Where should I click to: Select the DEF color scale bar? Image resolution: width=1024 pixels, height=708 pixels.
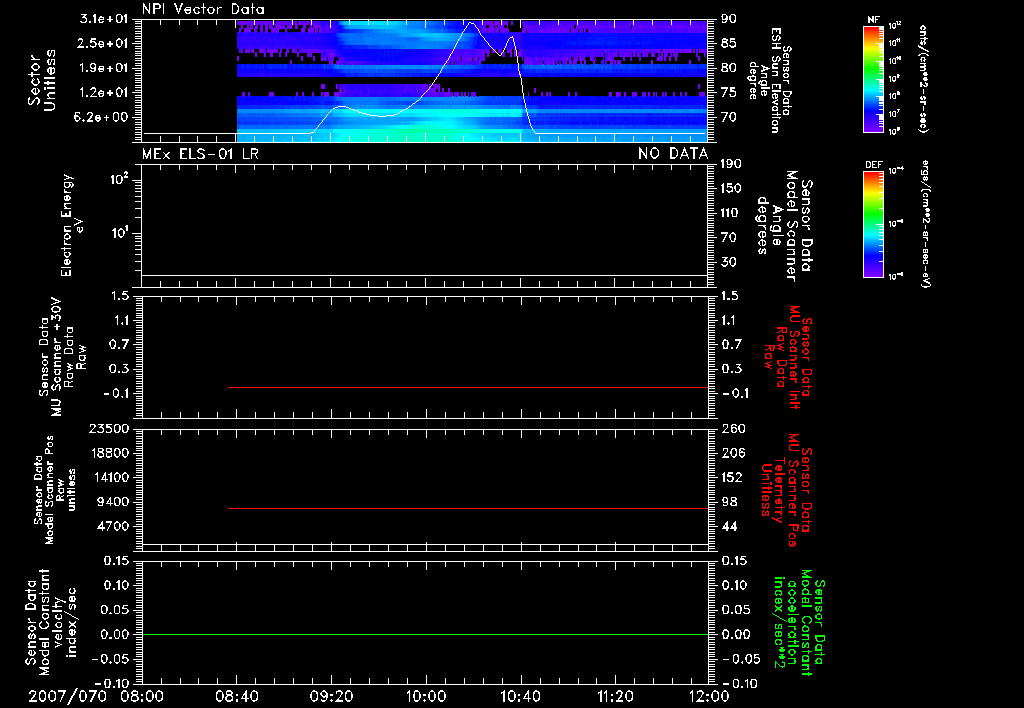coord(874,225)
